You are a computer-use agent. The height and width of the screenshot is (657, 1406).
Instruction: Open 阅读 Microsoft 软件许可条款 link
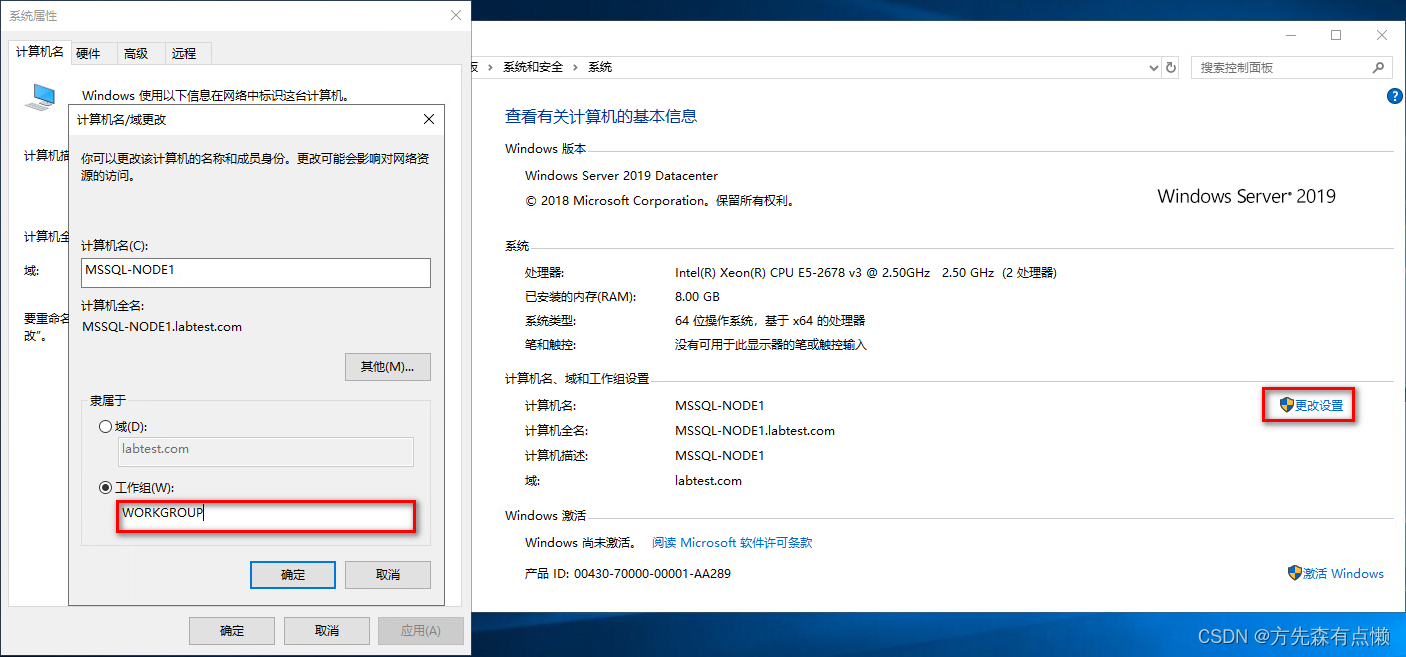tap(732, 543)
